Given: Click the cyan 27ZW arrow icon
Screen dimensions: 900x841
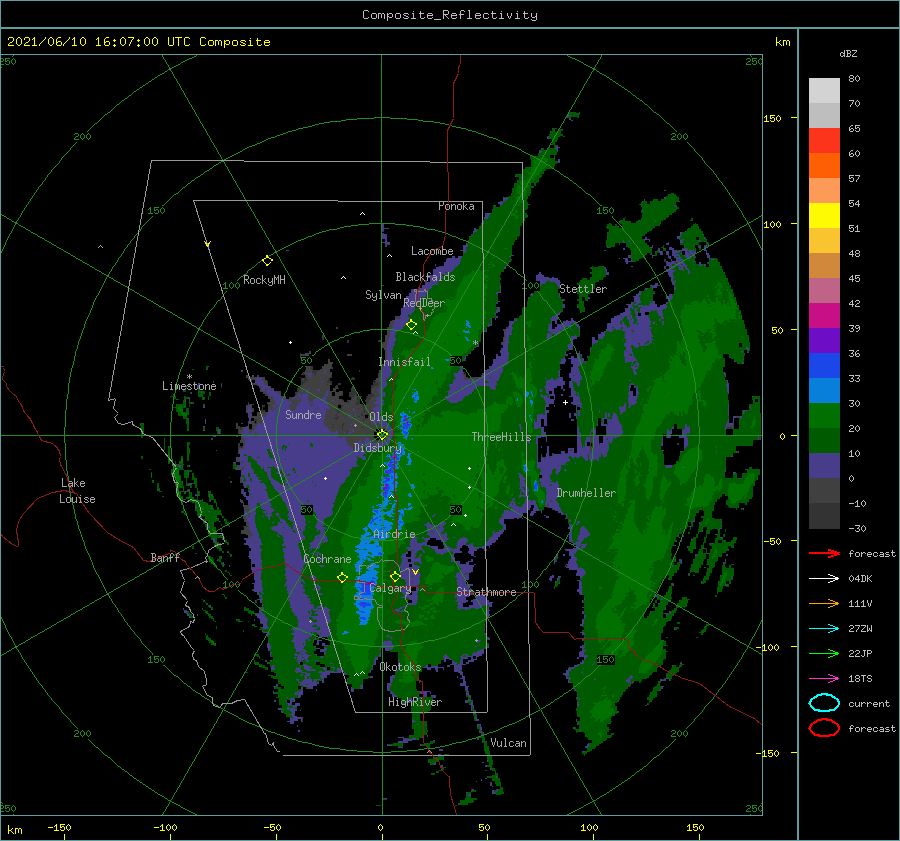Looking at the screenshot, I should 824,629.
